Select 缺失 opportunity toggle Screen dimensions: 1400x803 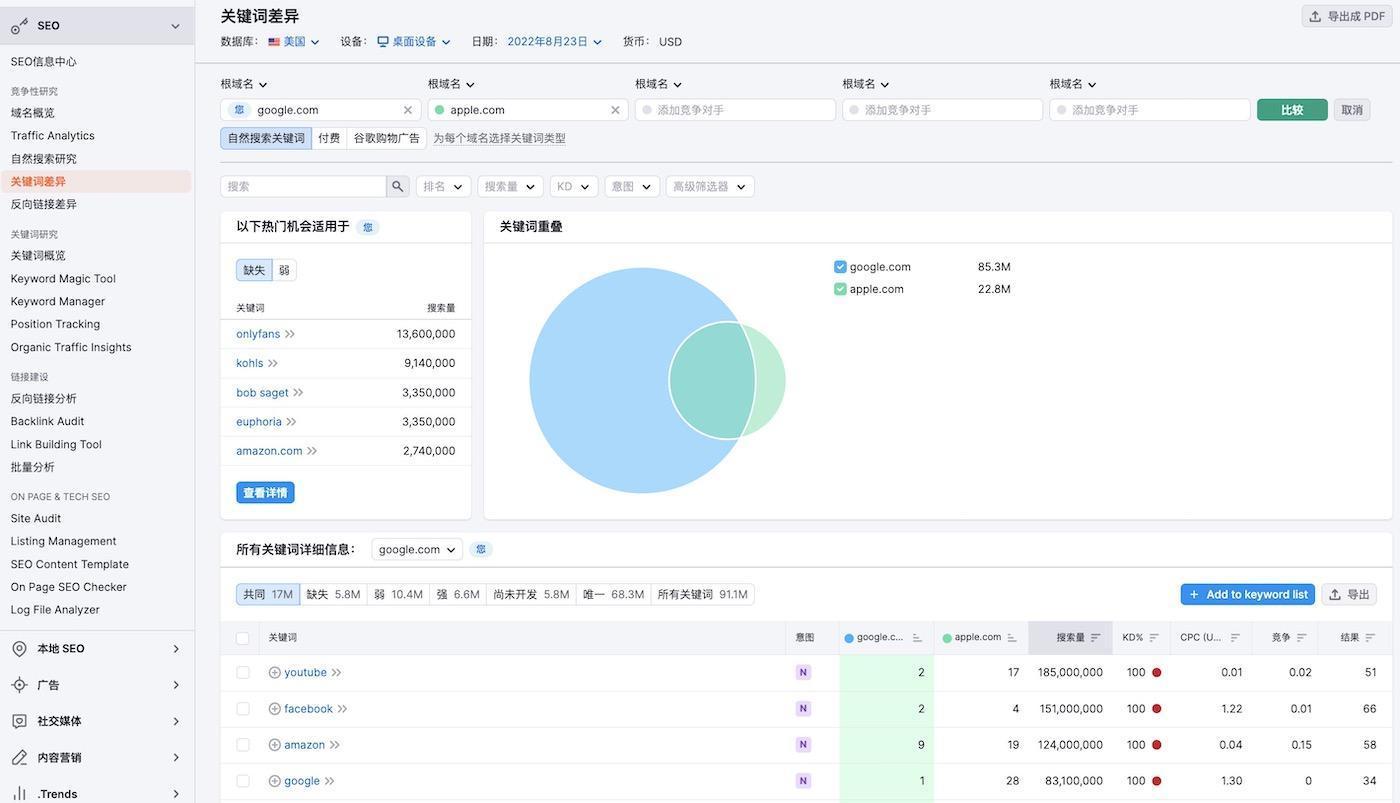coord(254,270)
